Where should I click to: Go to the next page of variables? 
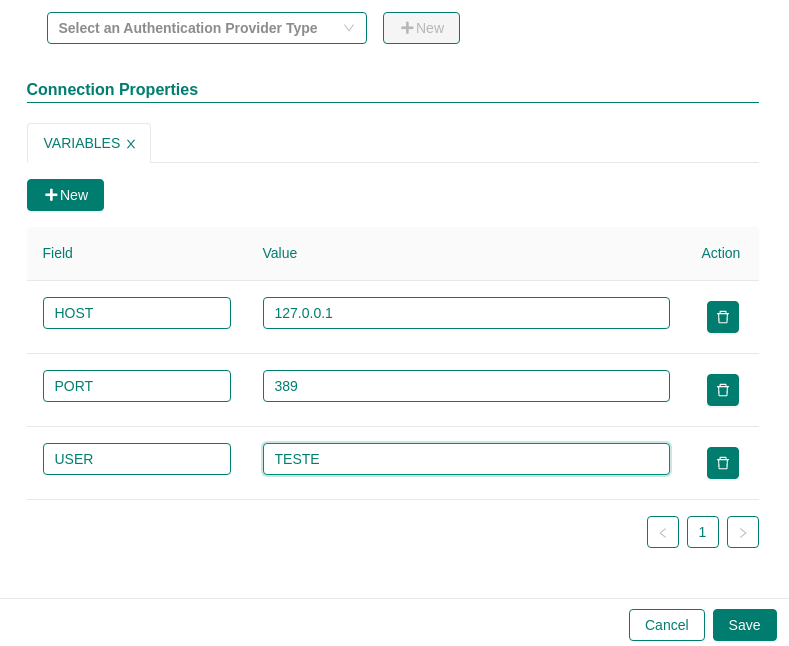[x=742, y=532]
